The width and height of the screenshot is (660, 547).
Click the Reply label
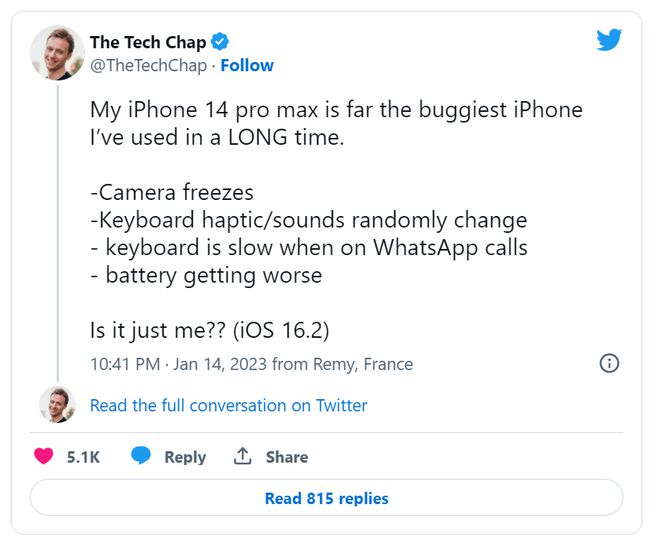click(185, 457)
